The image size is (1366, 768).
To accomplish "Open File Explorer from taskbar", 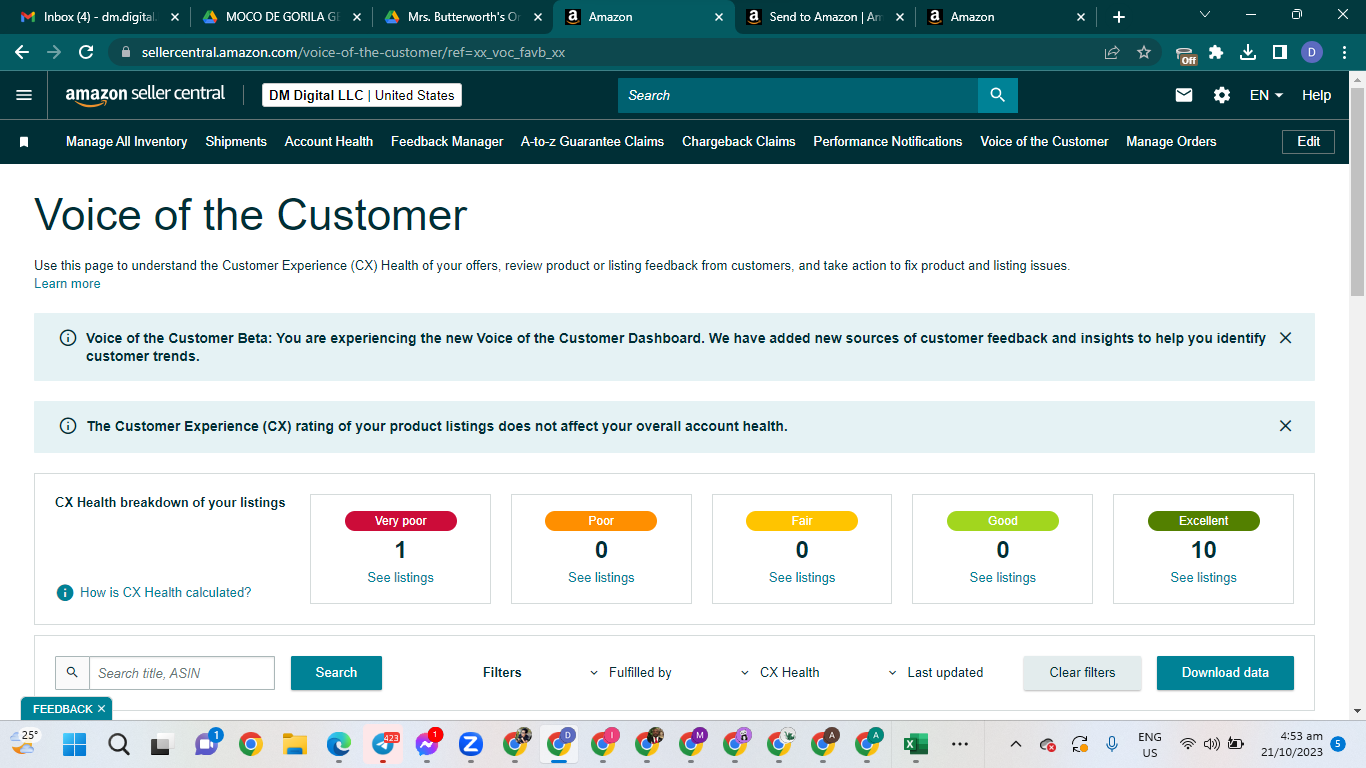I will 294,744.
